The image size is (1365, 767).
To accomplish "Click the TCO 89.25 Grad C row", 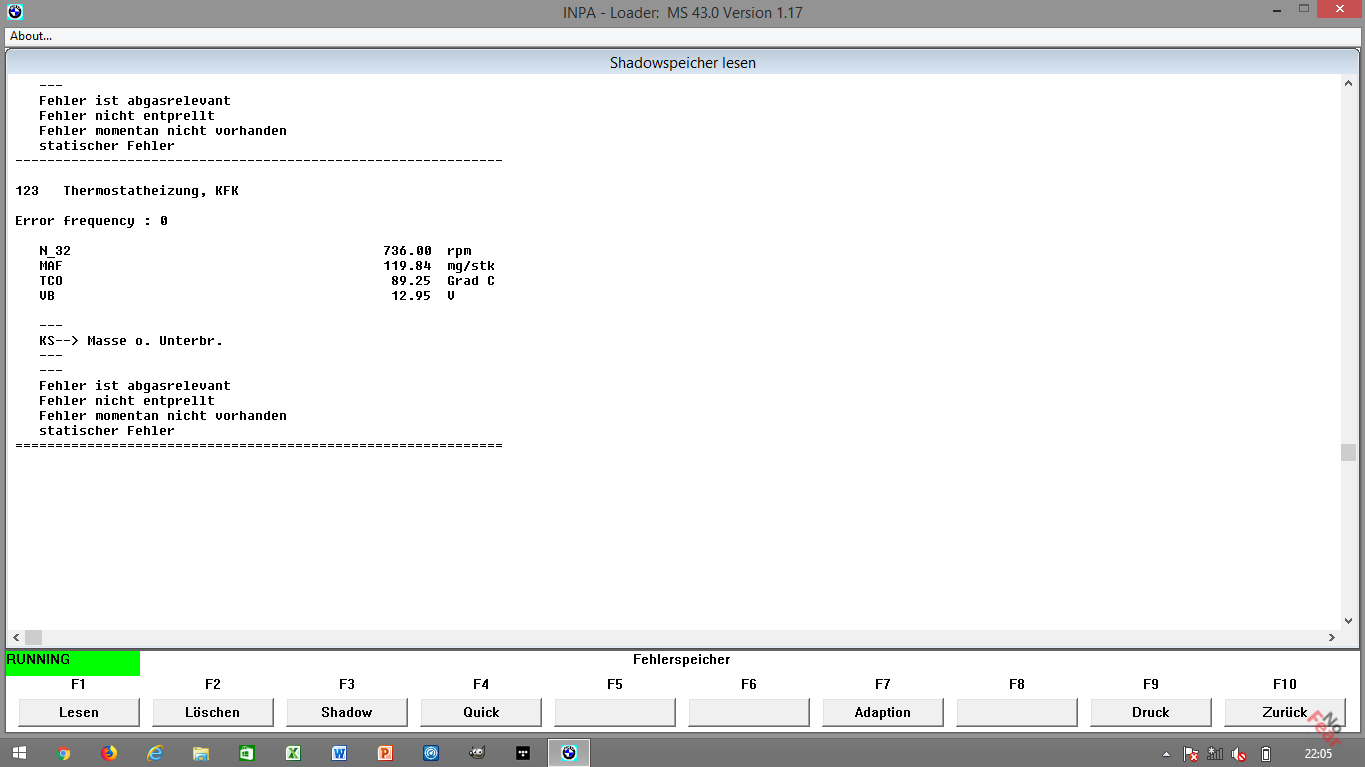I will [267, 281].
